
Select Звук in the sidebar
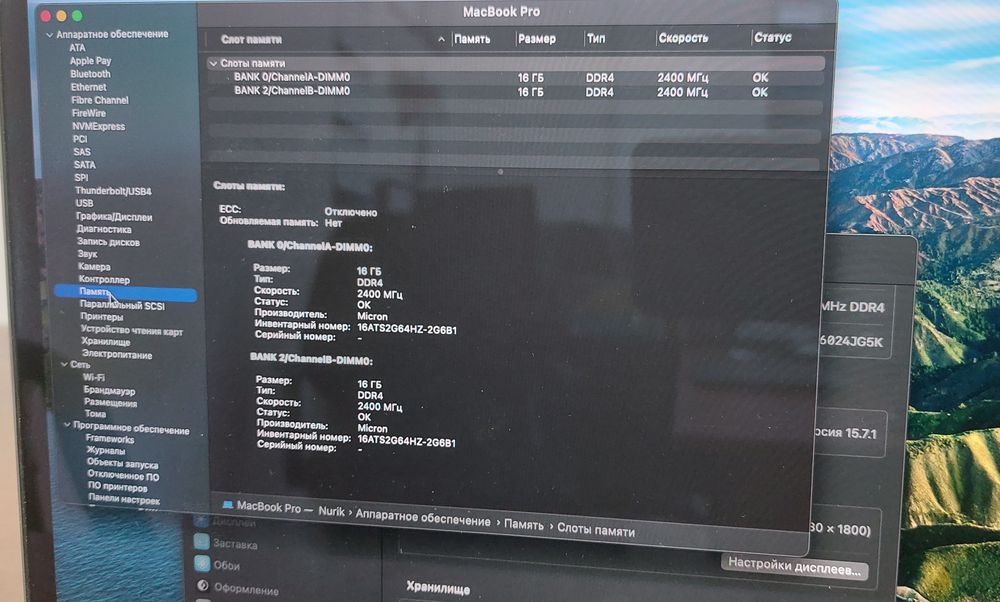click(87, 254)
